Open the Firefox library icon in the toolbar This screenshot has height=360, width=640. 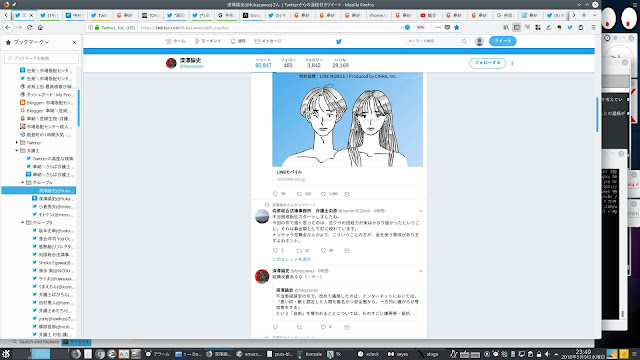click(506, 27)
